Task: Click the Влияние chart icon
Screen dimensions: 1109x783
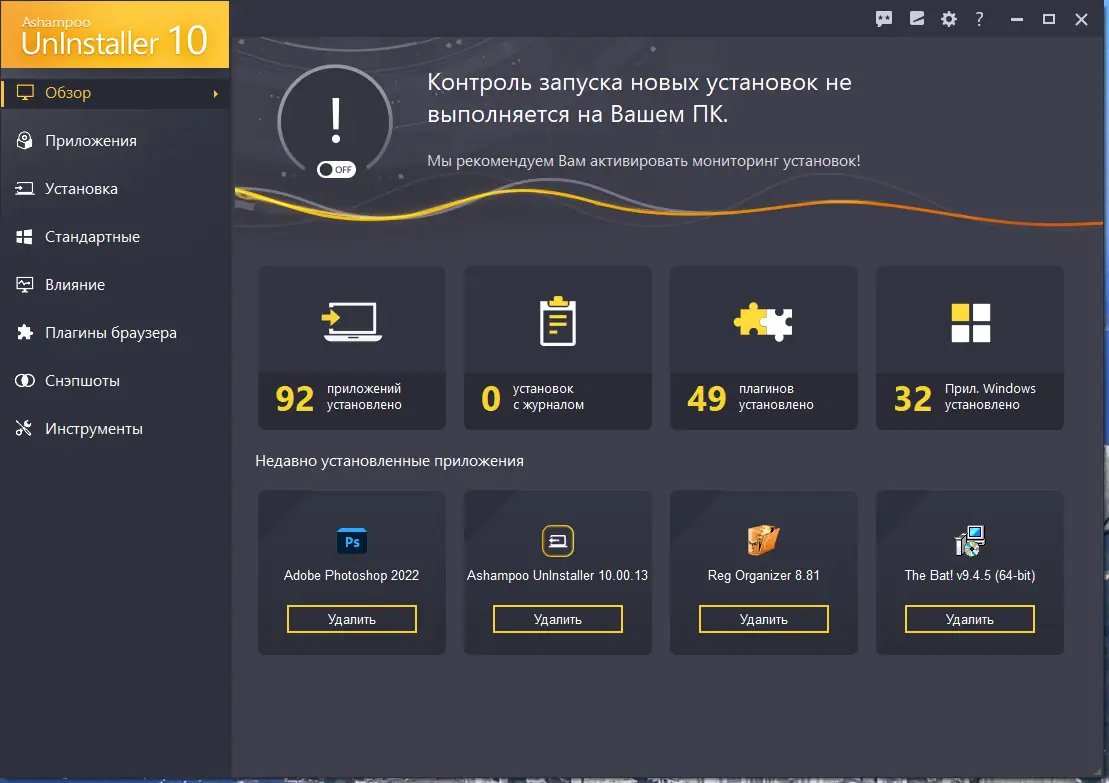Action: pyautogui.click(x=25, y=285)
